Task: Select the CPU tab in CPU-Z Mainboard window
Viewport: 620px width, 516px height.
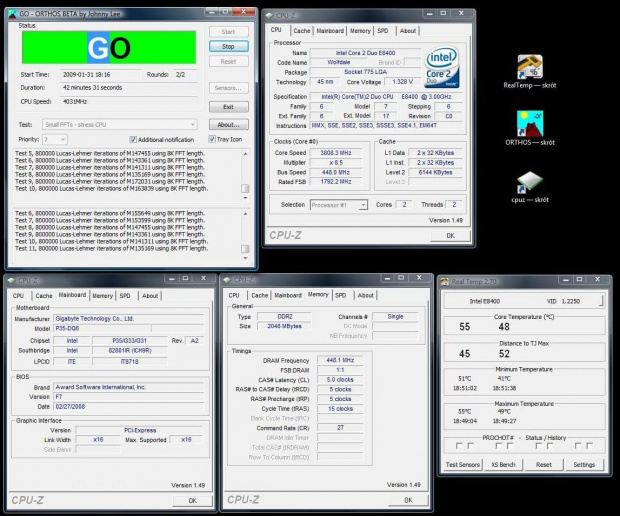Action: 18,296
